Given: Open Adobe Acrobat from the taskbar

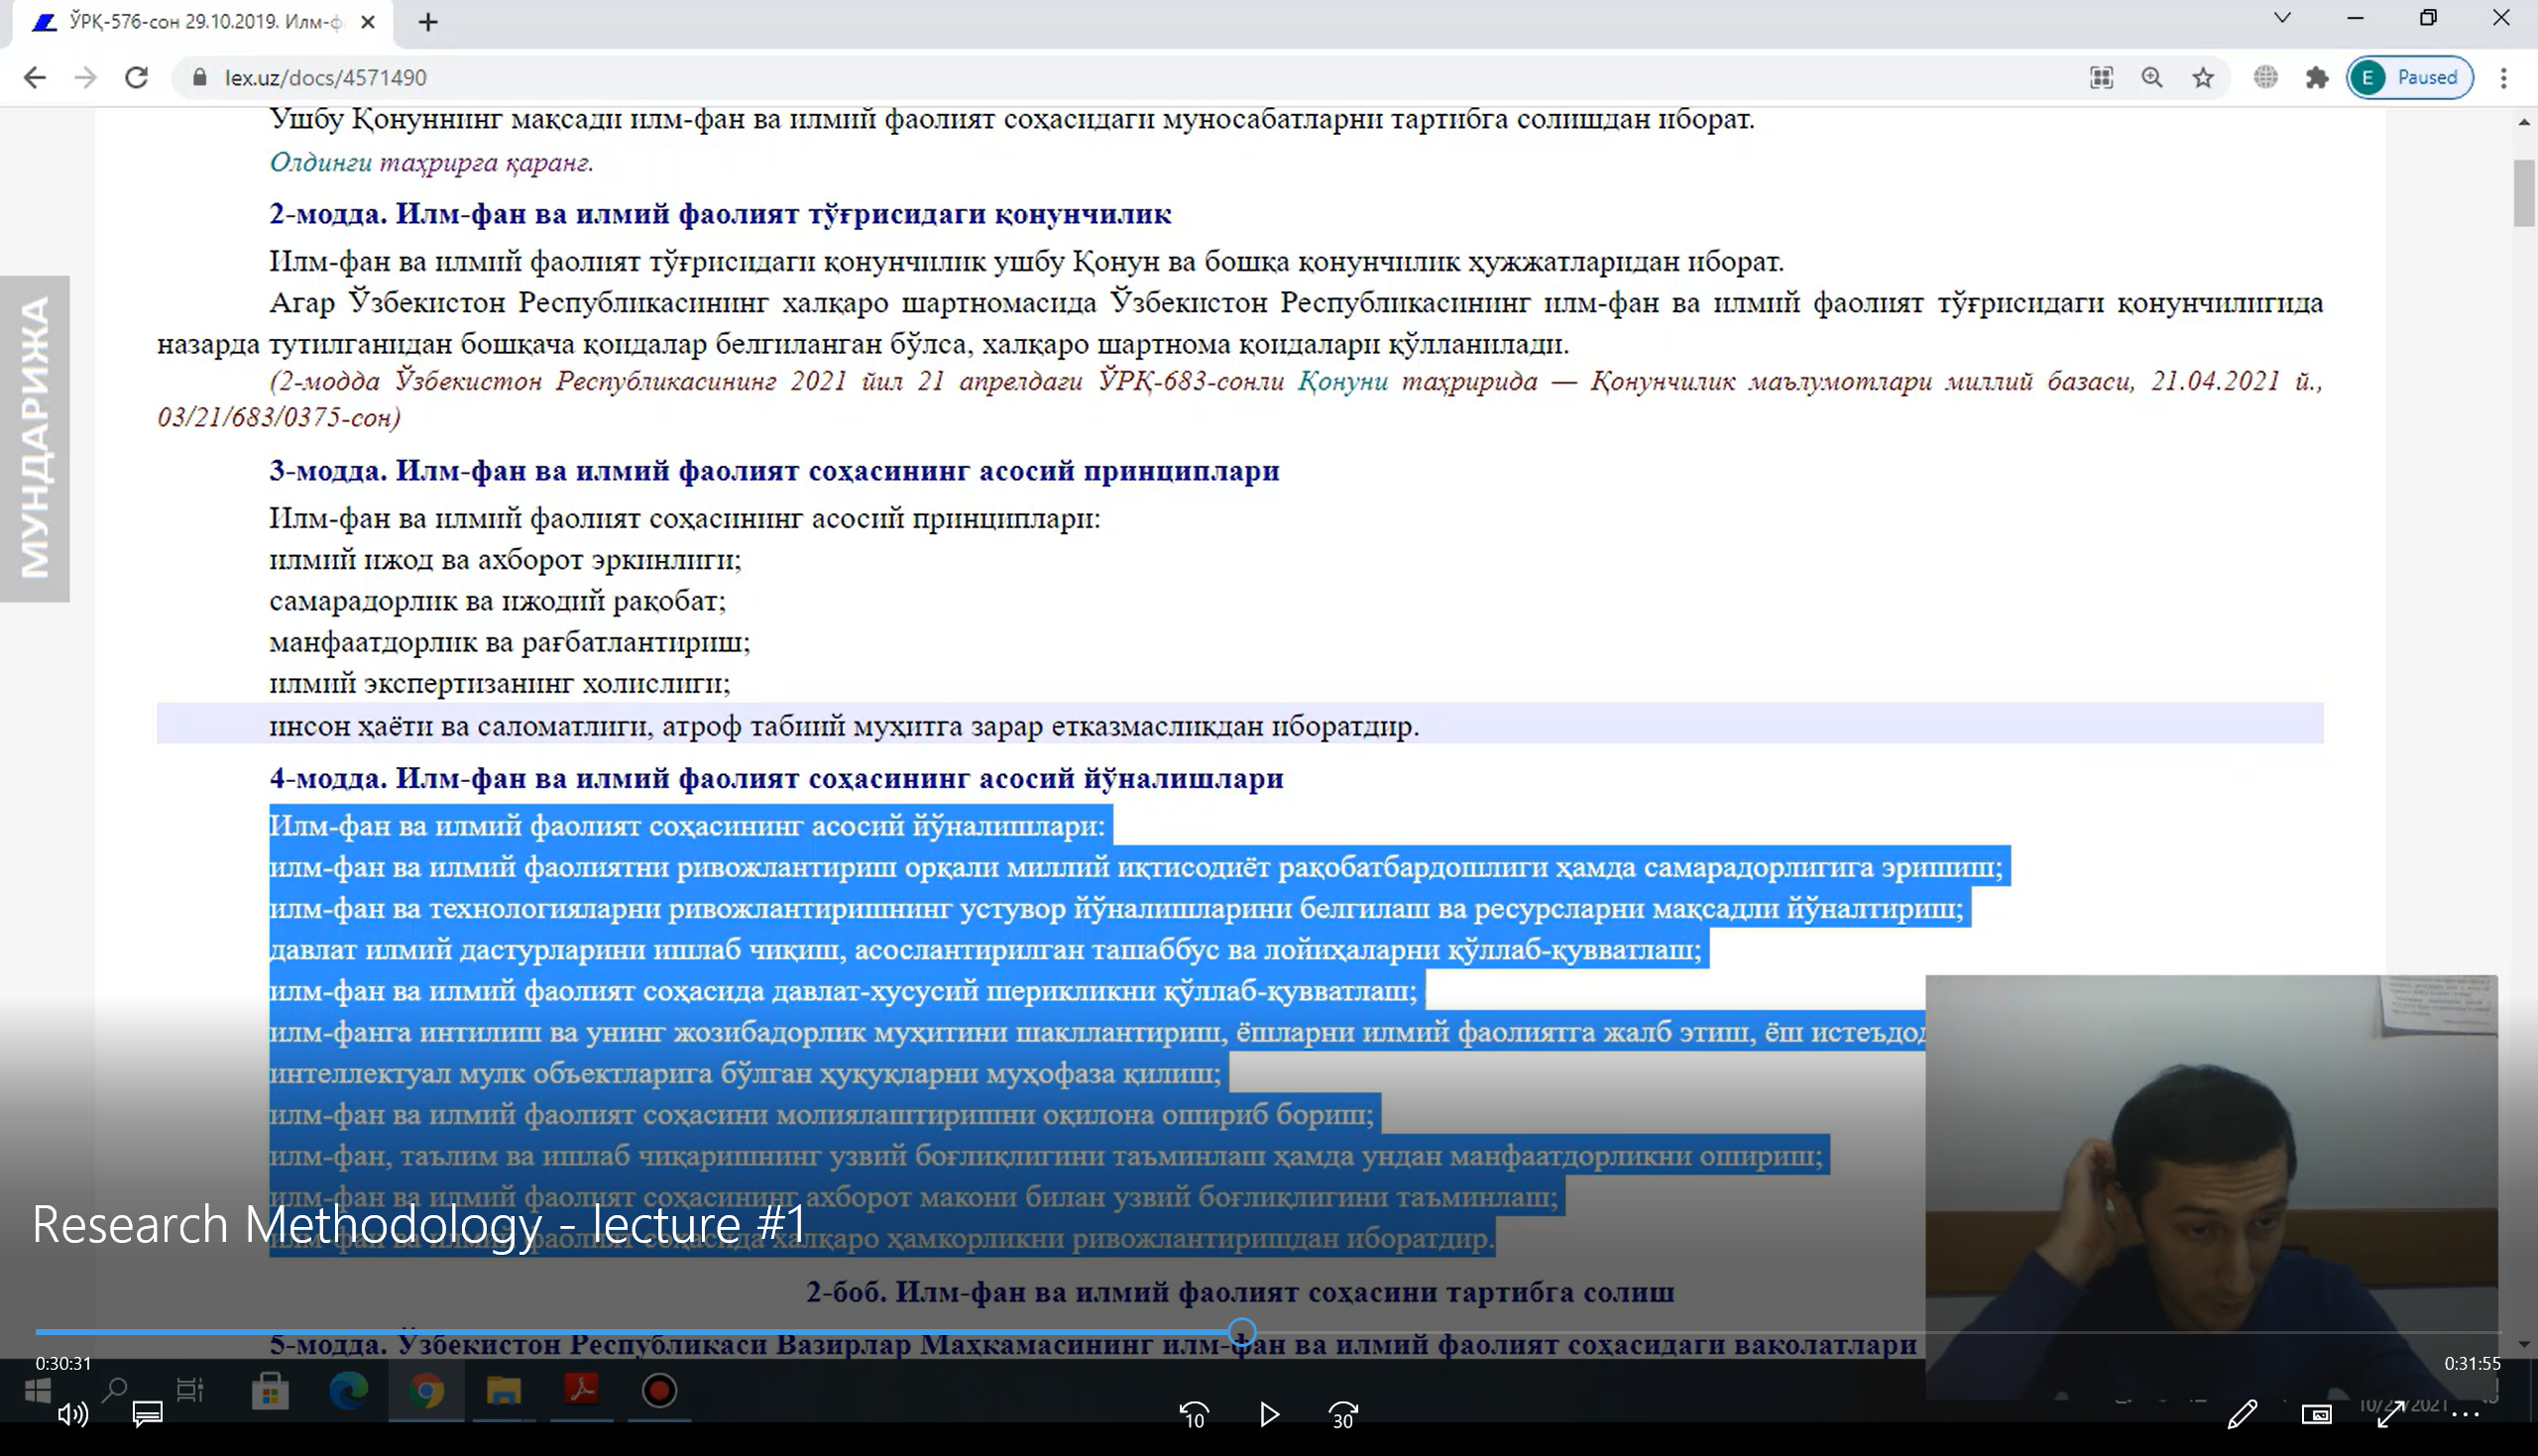Looking at the screenshot, I should coord(582,1390).
